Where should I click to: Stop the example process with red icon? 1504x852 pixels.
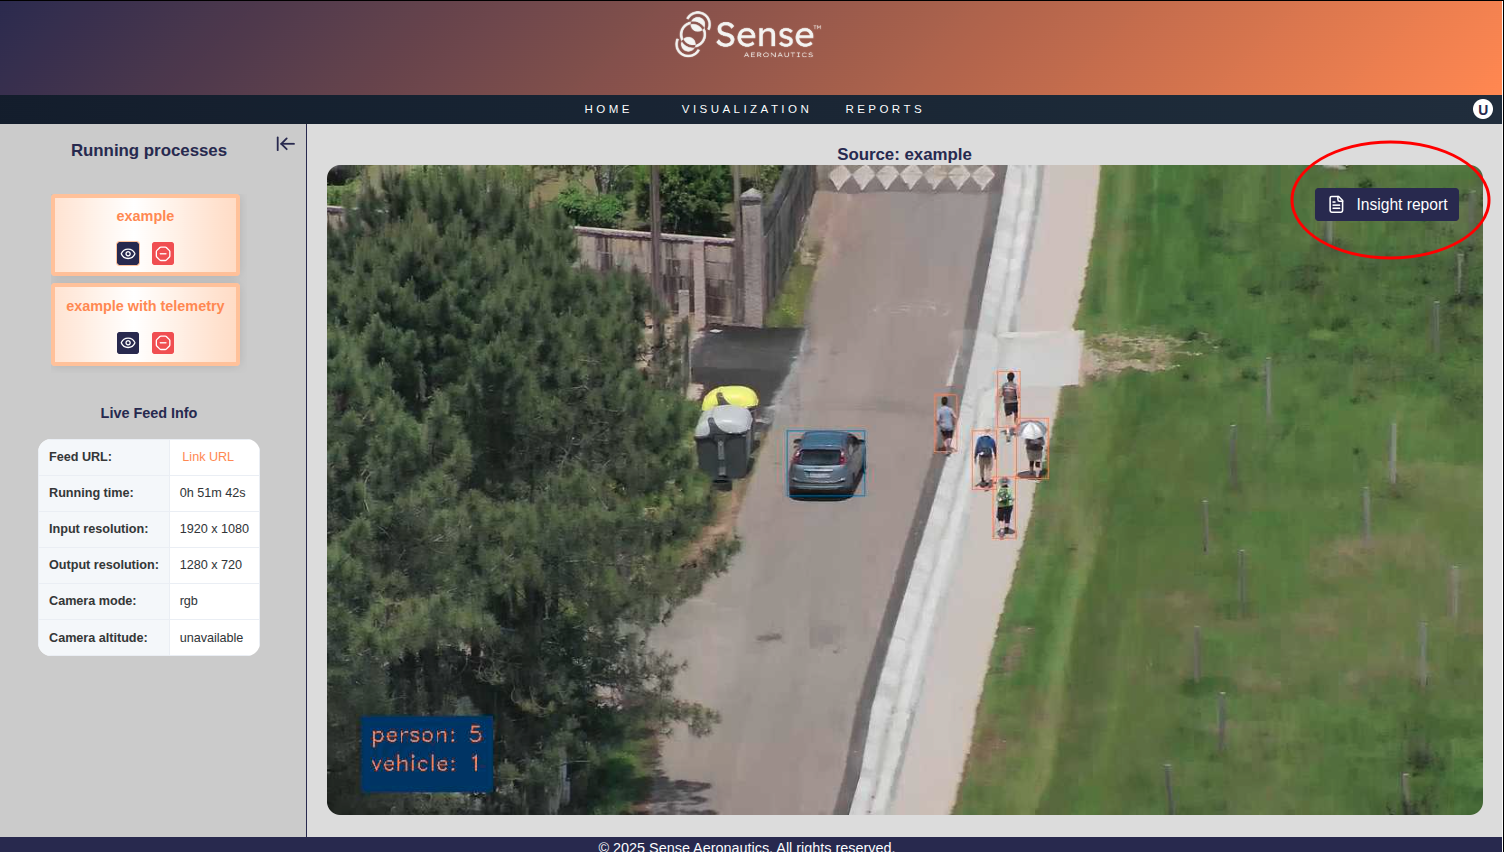163,254
